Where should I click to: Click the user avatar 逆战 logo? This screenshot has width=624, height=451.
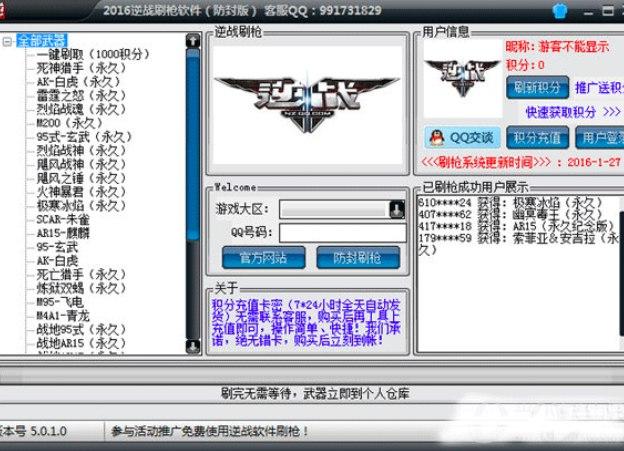[462, 78]
